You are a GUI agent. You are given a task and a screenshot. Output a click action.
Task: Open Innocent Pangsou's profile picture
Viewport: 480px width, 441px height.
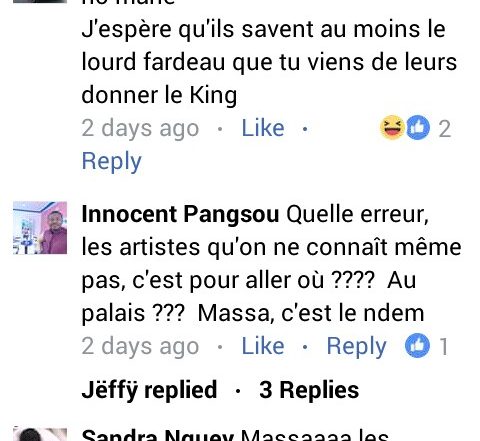coord(40,228)
